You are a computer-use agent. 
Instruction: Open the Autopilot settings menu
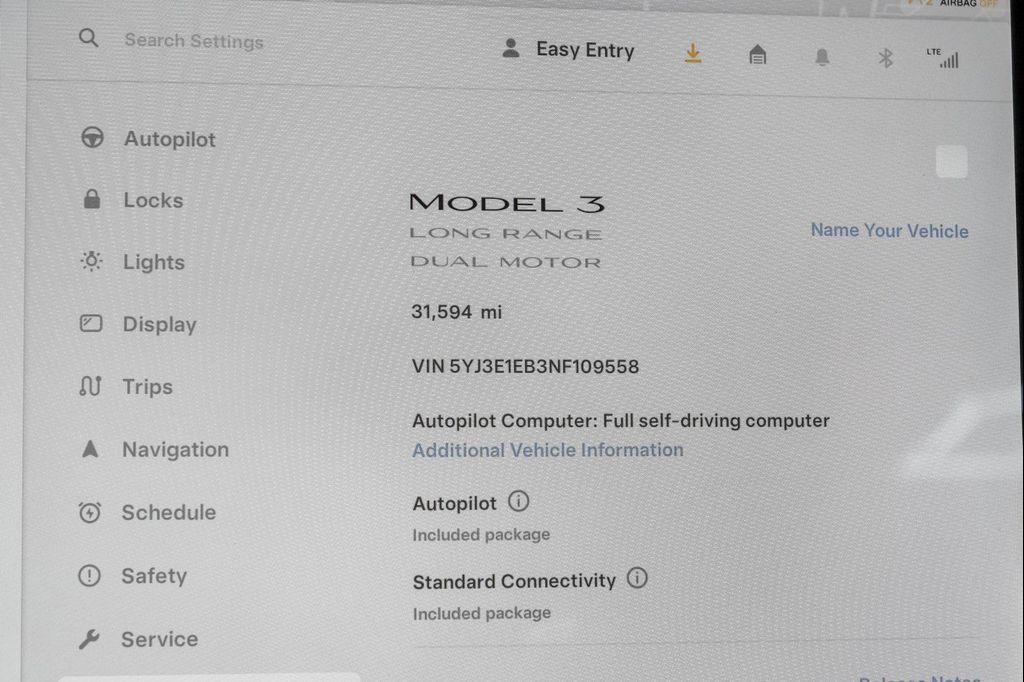point(148,138)
